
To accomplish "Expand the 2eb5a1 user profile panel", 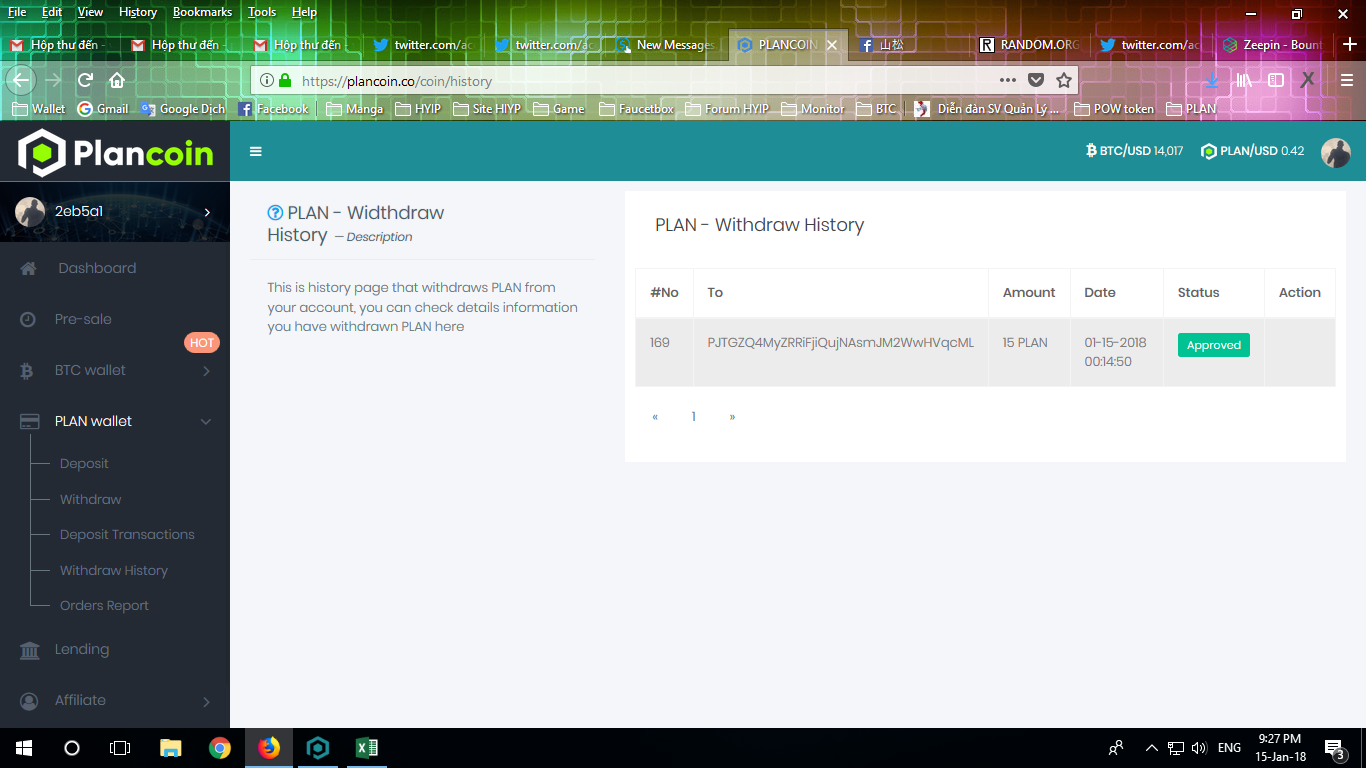I will tap(115, 211).
